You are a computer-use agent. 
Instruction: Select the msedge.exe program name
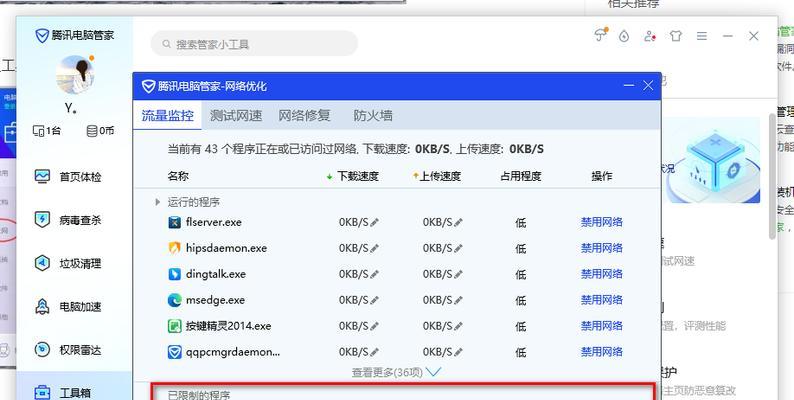(x=215, y=300)
